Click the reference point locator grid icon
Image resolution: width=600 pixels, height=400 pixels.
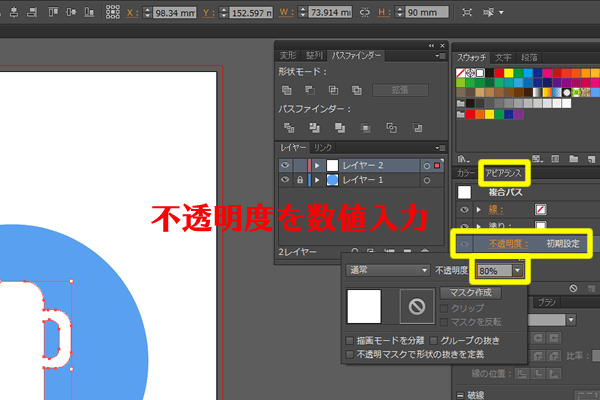point(113,12)
